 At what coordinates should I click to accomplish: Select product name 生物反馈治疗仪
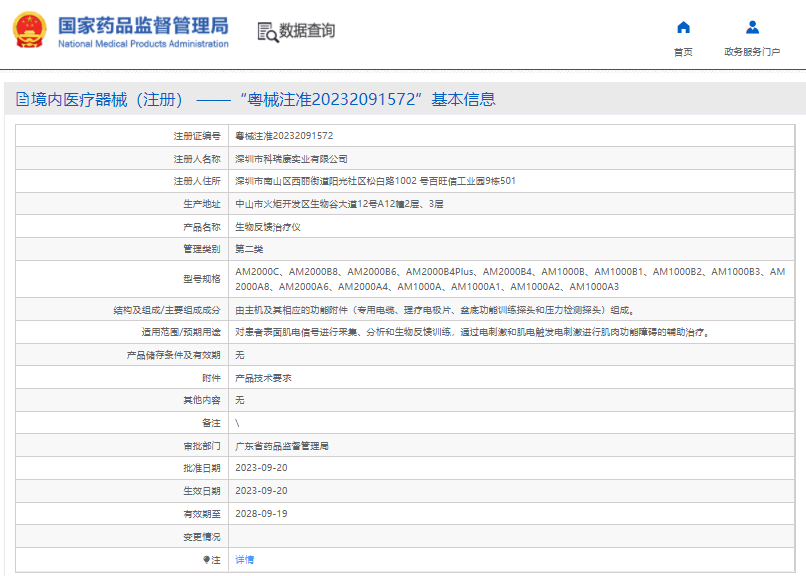pyautogui.click(x=268, y=227)
